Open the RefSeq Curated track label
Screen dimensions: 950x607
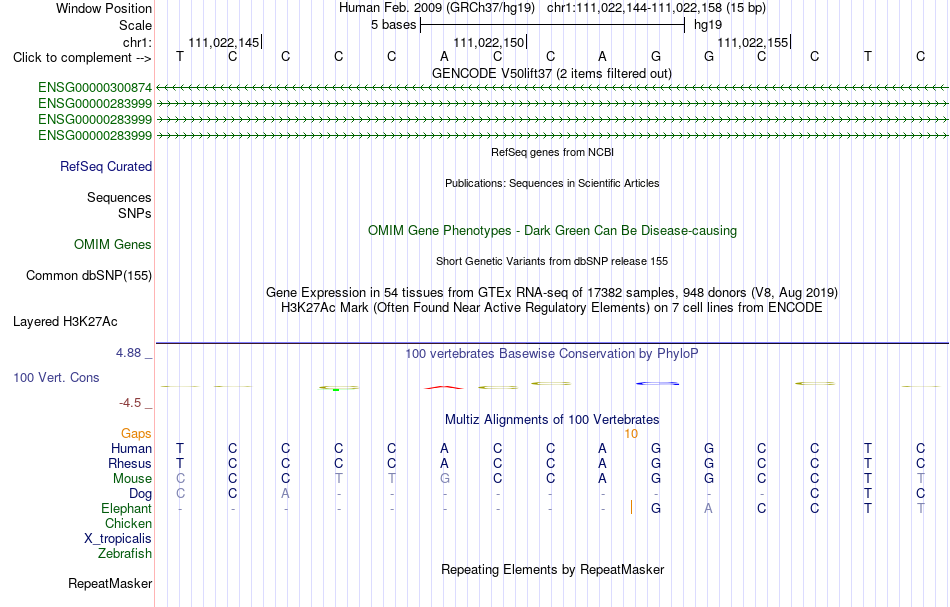coord(106,167)
